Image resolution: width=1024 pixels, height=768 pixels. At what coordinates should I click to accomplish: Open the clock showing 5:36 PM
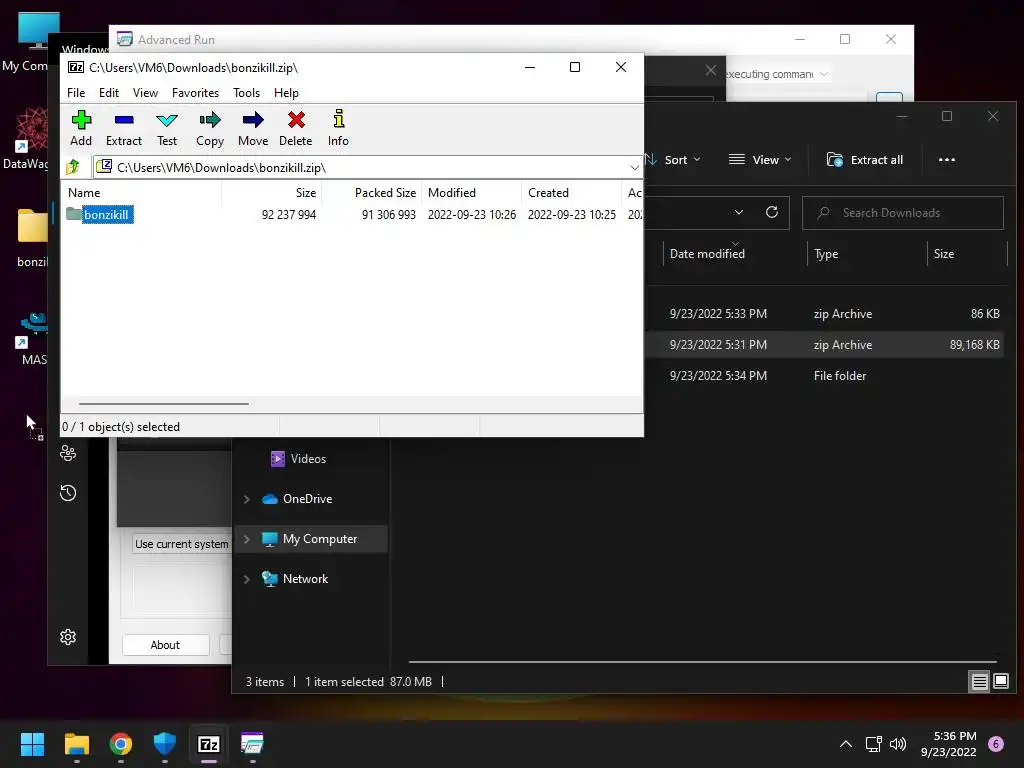tap(948, 744)
